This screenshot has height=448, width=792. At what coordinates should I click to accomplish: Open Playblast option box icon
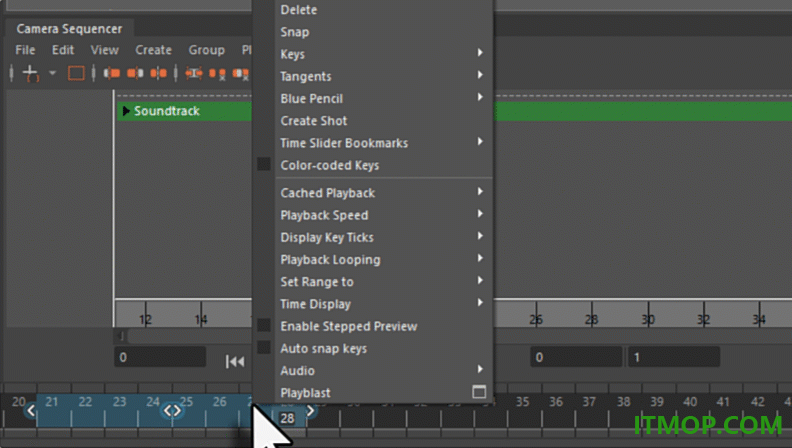coord(479,392)
